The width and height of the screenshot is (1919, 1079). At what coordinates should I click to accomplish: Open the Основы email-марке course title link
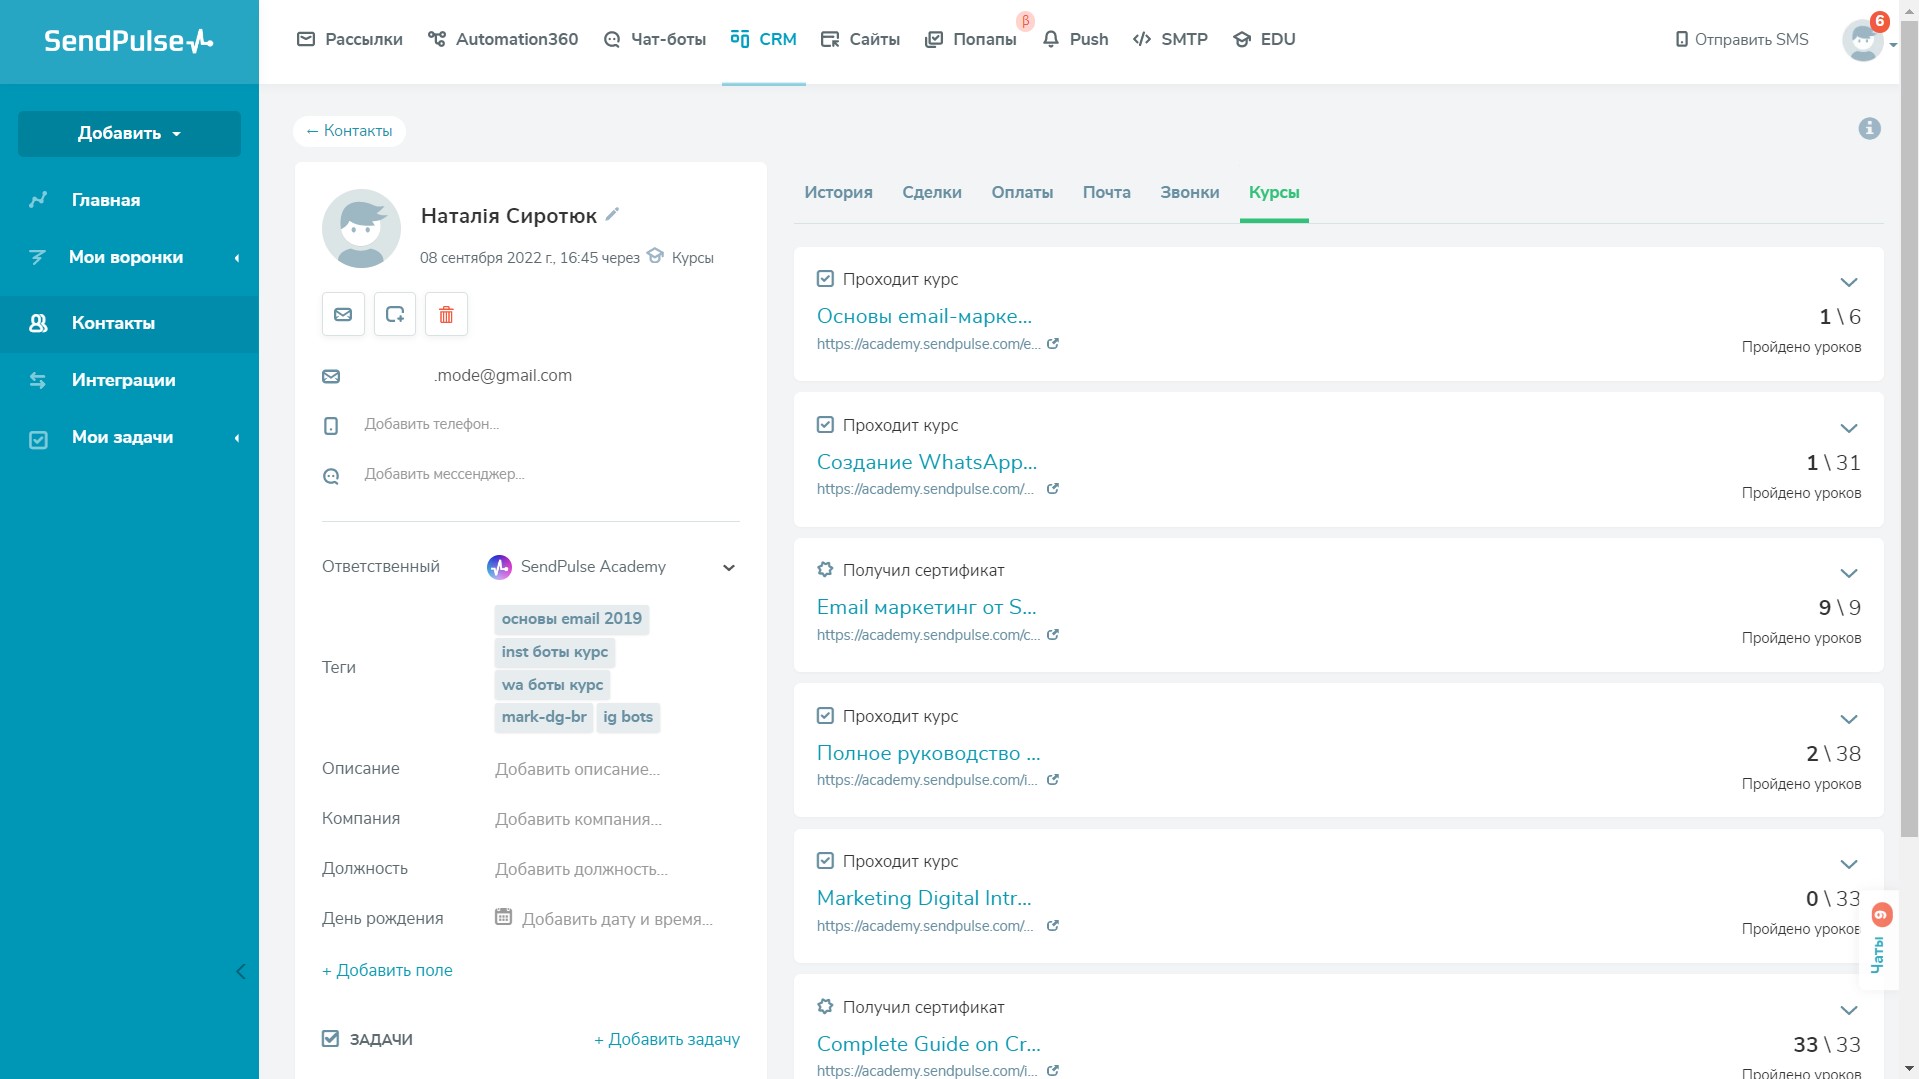point(924,316)
